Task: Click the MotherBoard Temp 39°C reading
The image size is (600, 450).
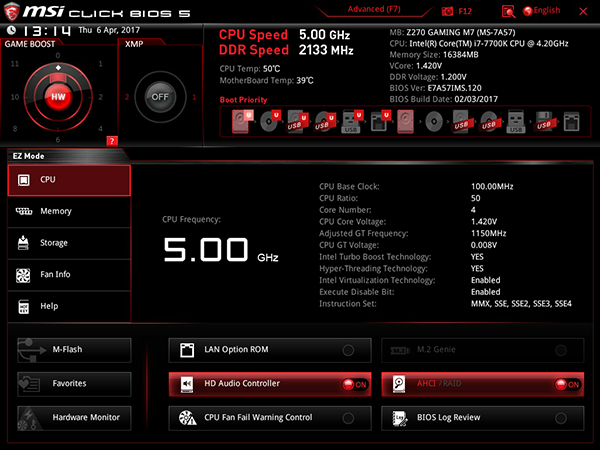Action: coord(266,80)
